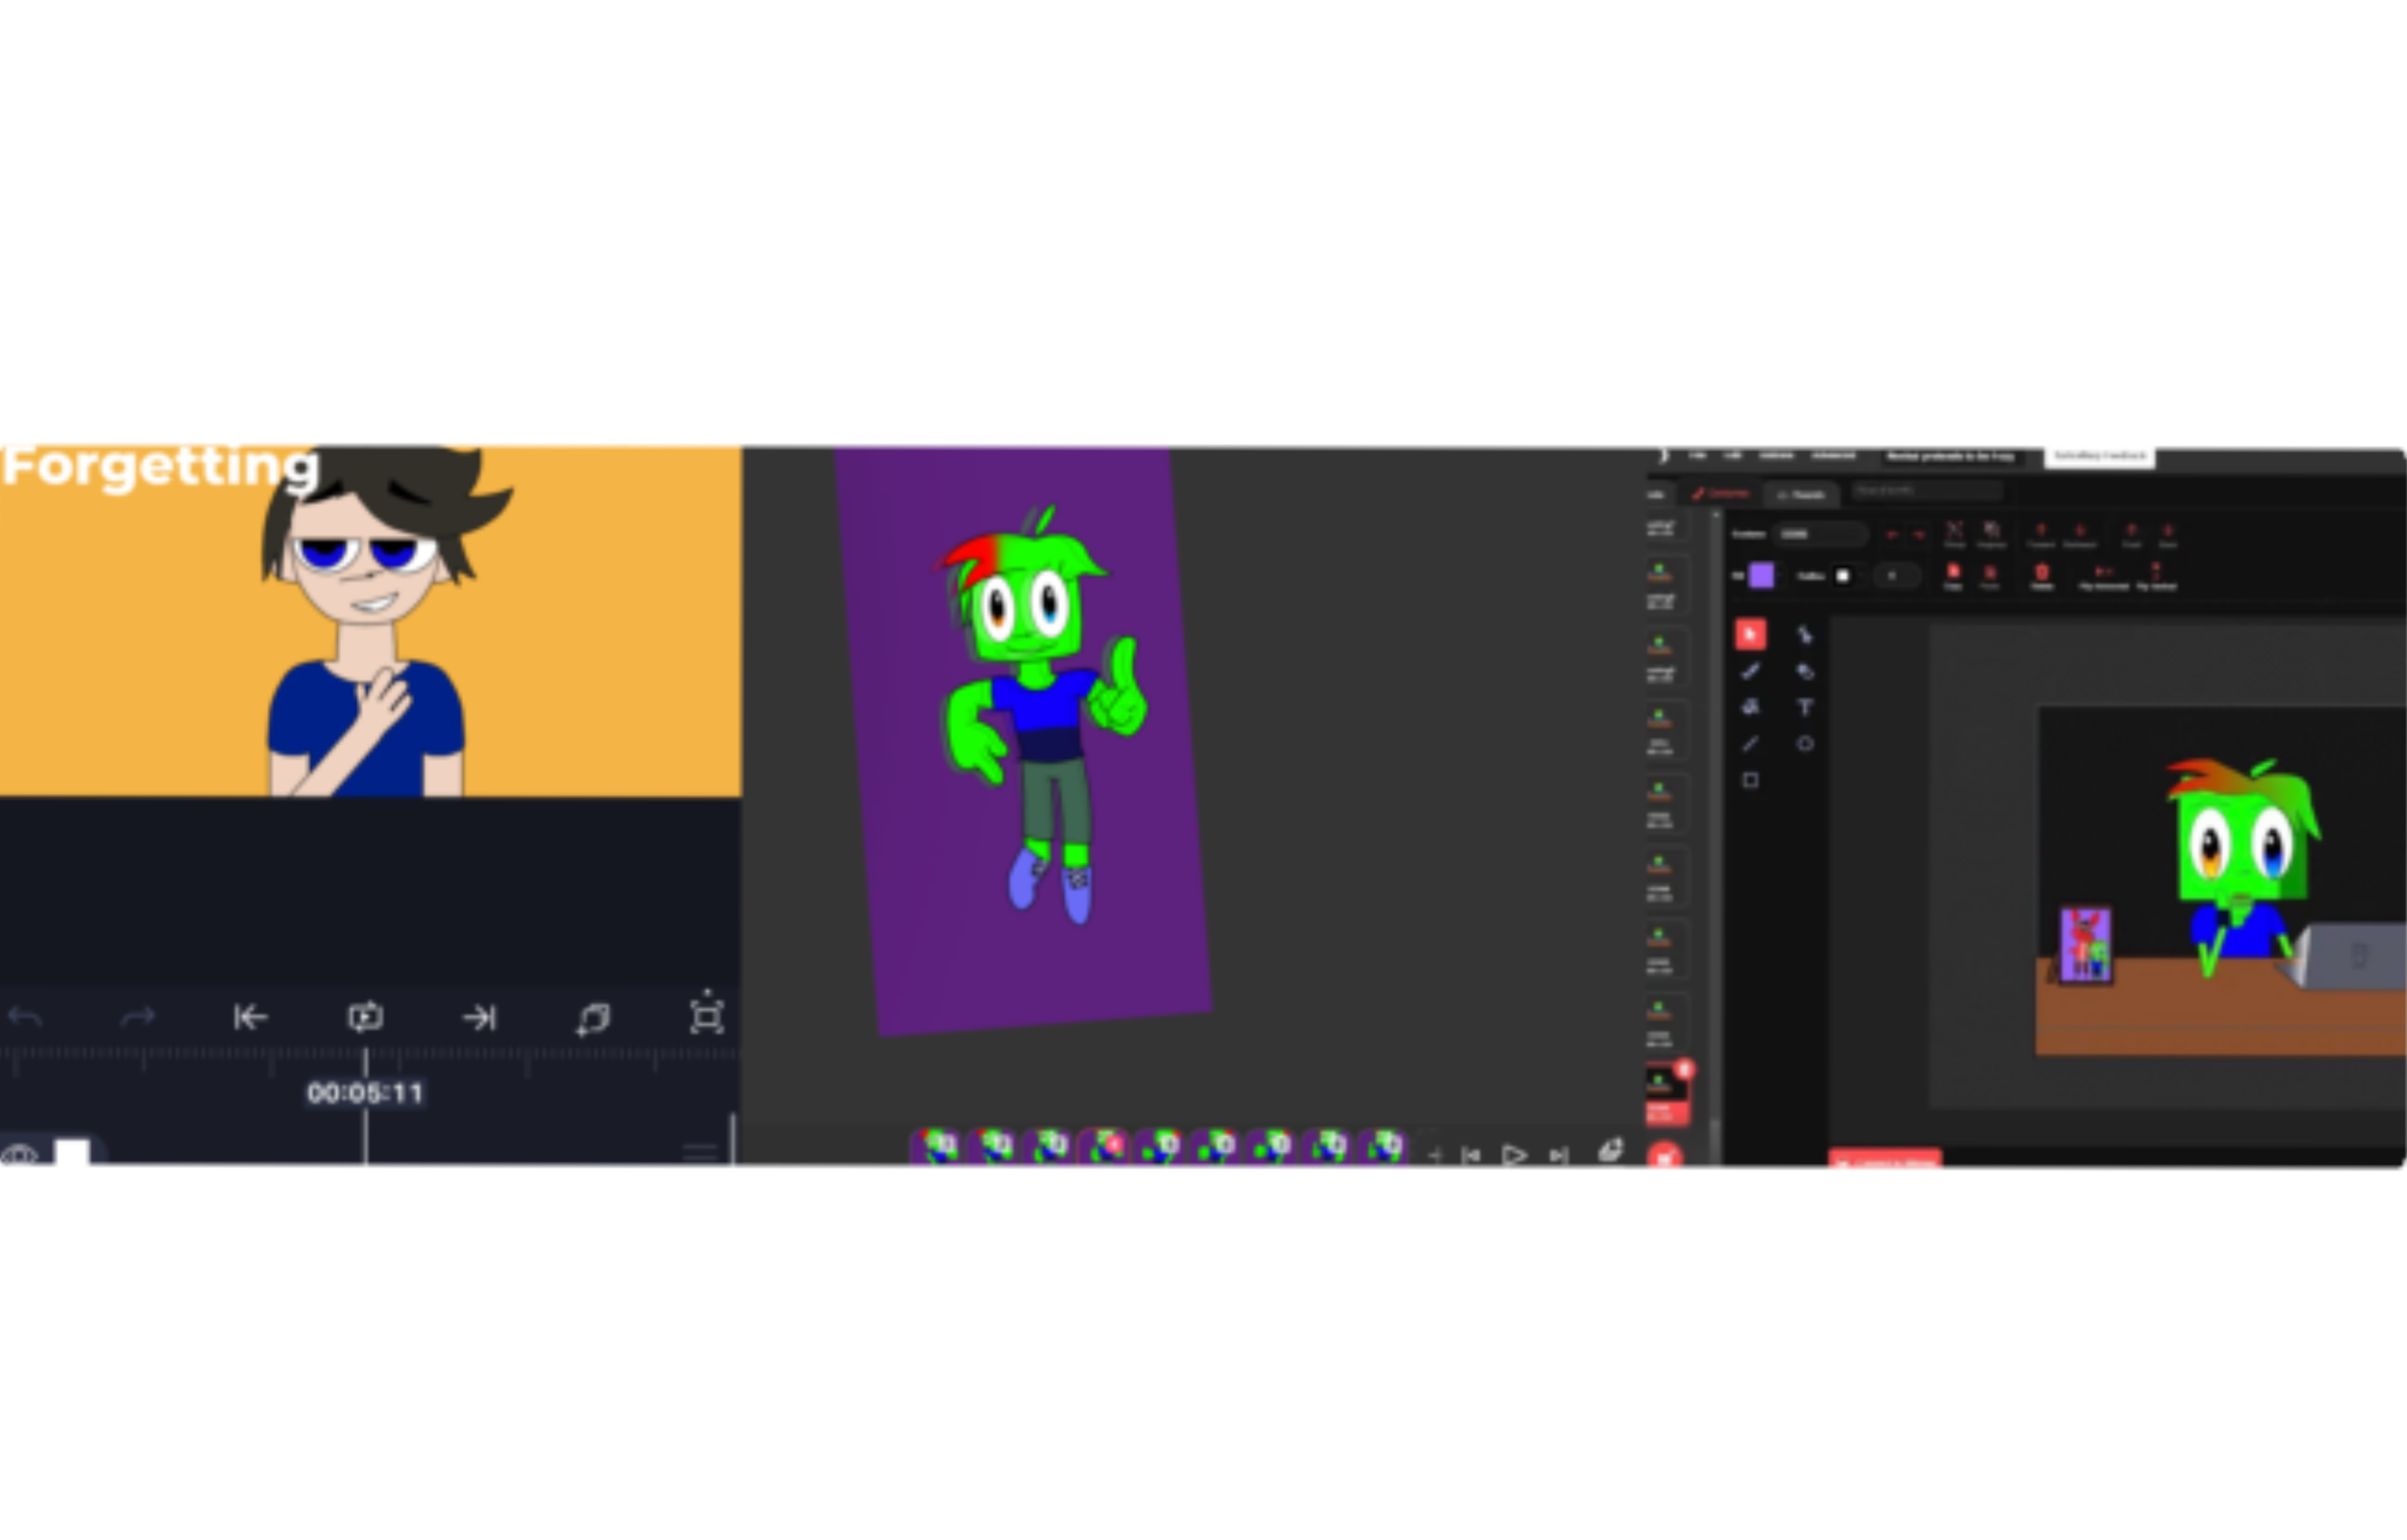Play the frame animation
The image size is (2407, 1540).
(1514, 1156)
